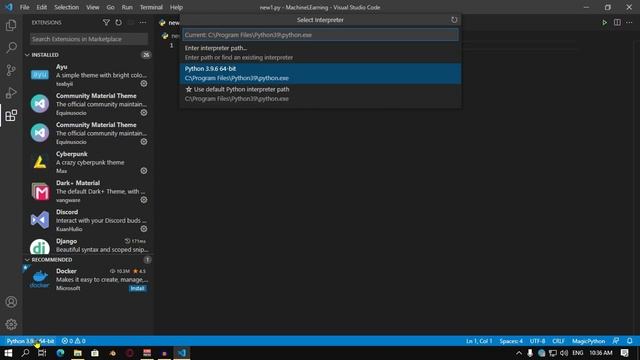Image resolution: width=640 pixels, height=360 pixels.
Task: Open the Django extension entry
Action: click(89, 246)
